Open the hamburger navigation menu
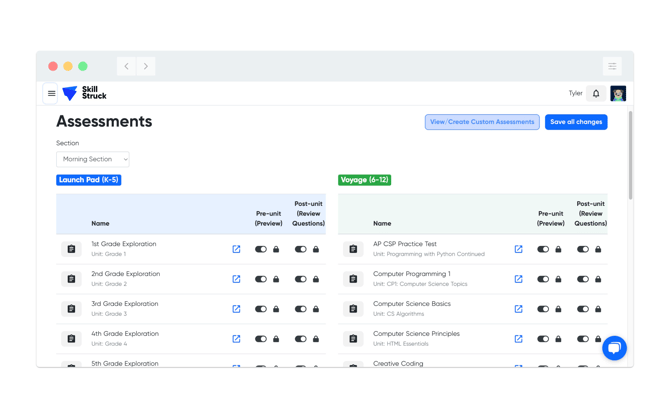The image size is (670, 418). 52,94
